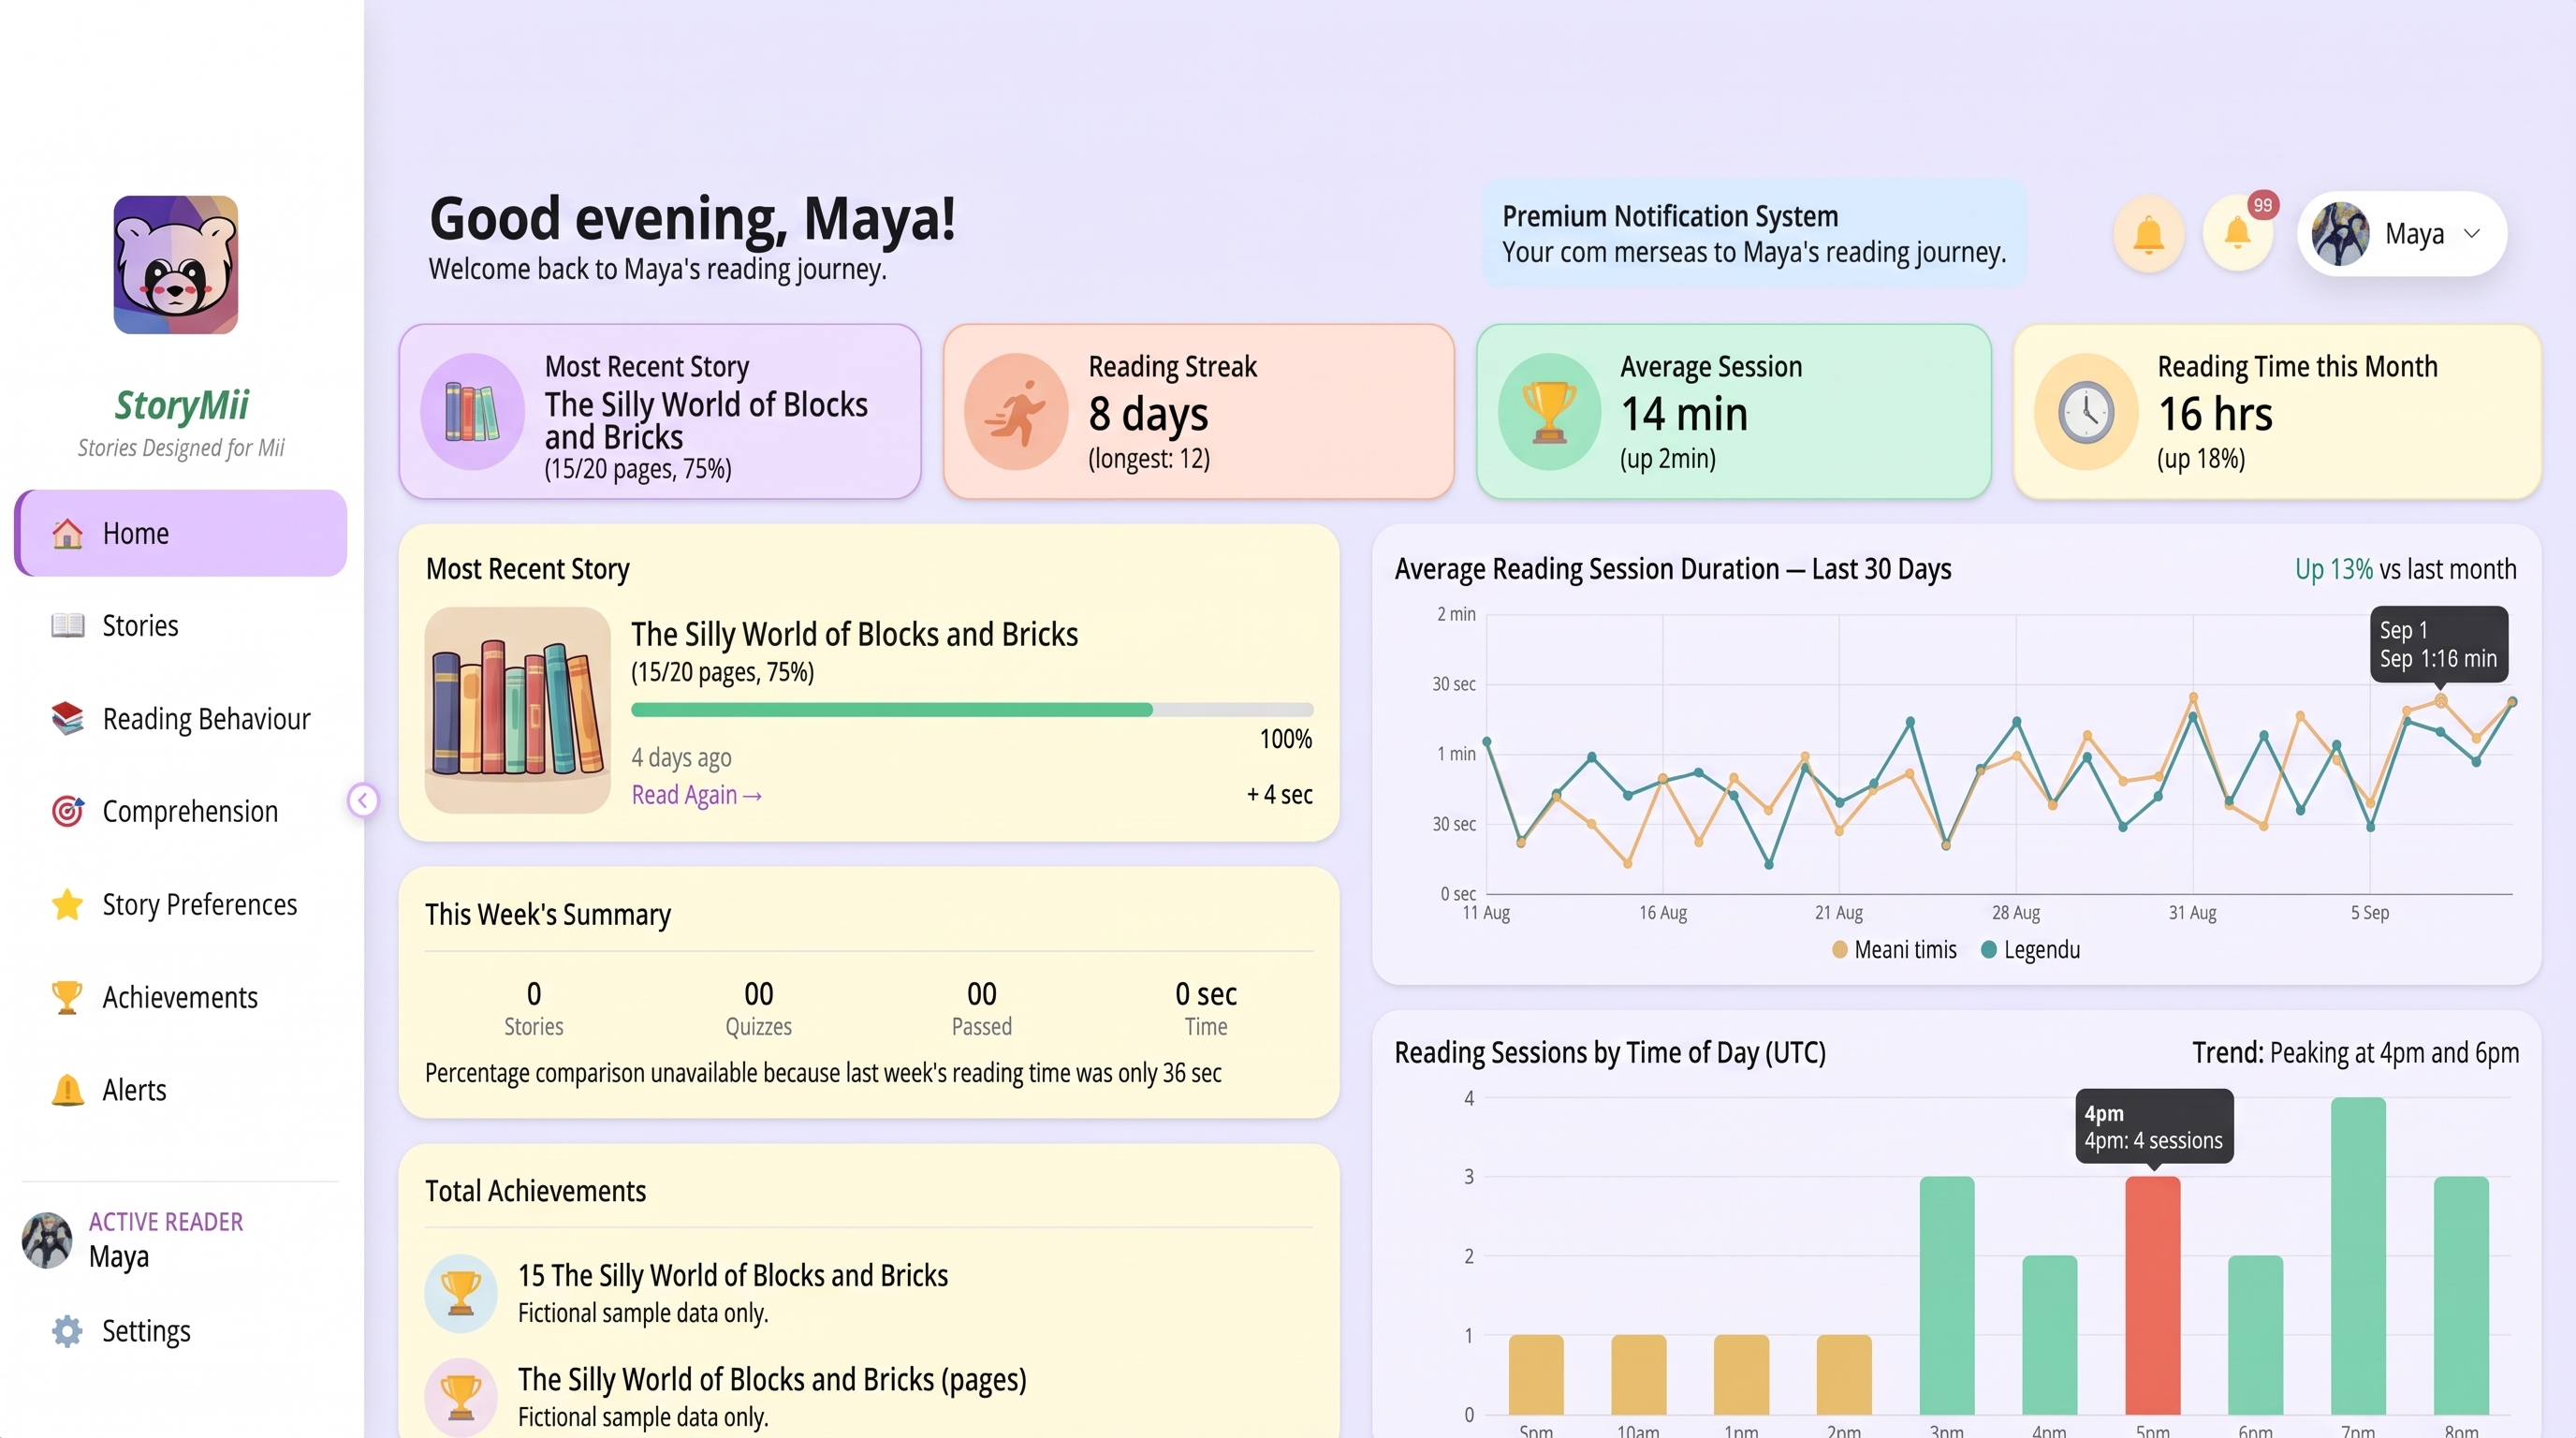Click the '0 sec Time' weekly summary stat

pyautogui.click(x=1206, y=1008)
